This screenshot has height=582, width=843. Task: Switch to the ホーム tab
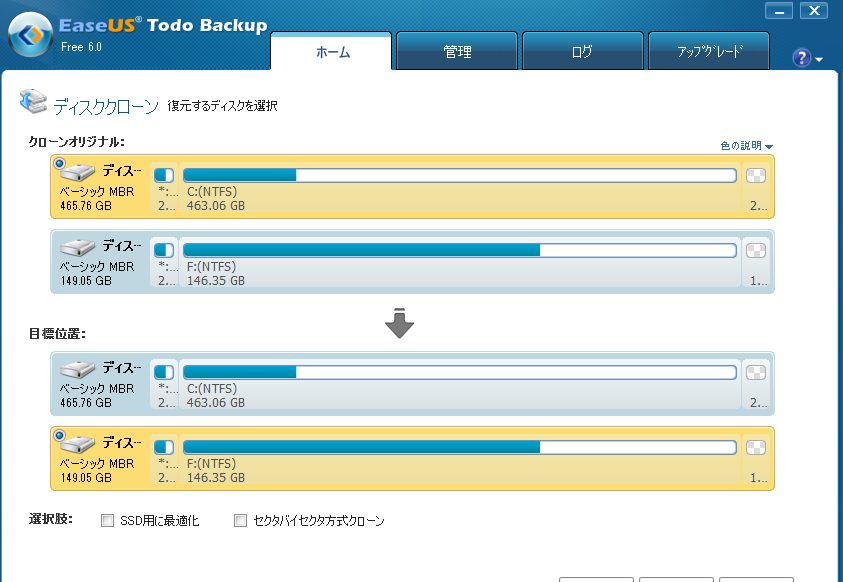click(x=331, y=52)
